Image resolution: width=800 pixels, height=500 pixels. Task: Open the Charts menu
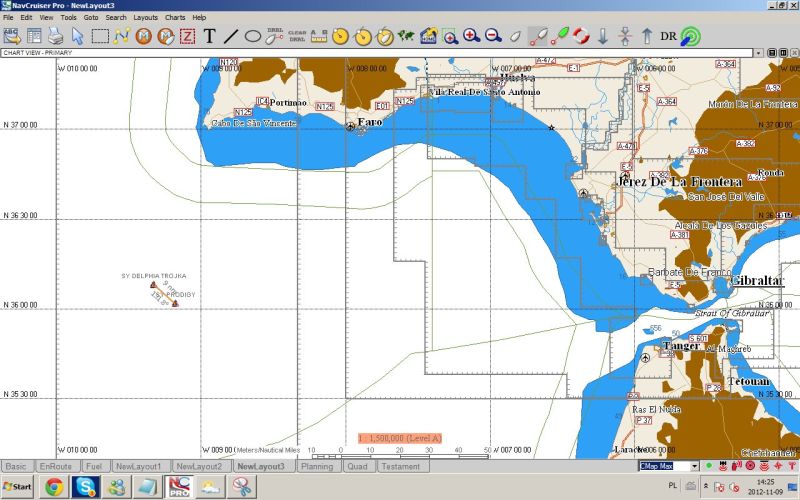(175, 17)
